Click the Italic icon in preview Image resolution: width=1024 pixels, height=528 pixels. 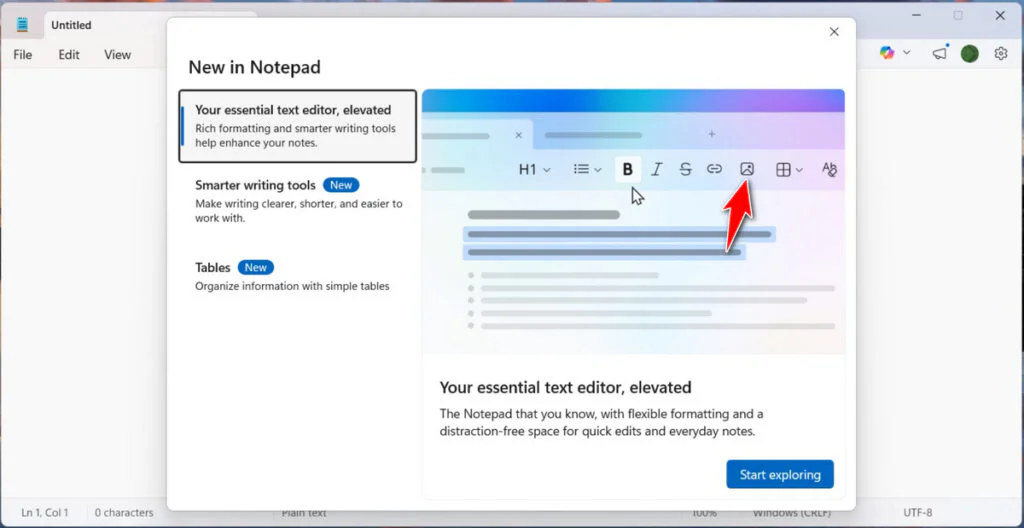tap(657, 170)
